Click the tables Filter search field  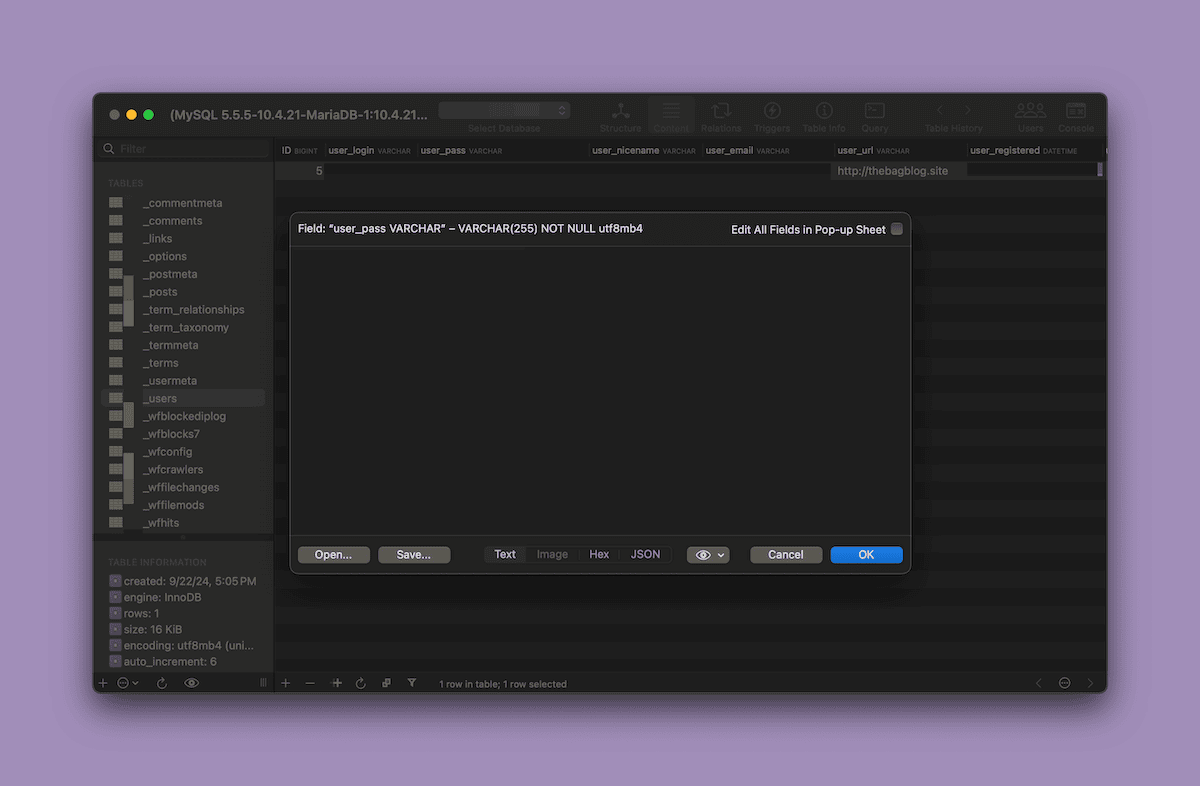pos(184,149)
